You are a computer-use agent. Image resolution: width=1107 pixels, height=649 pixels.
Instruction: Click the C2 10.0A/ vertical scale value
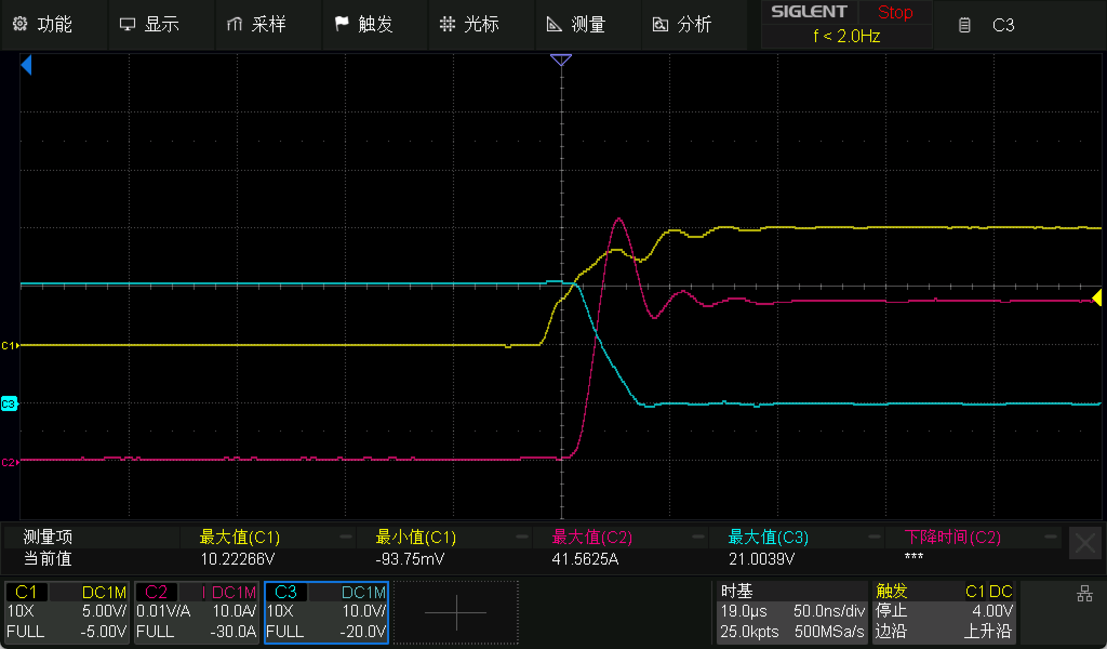234,612
